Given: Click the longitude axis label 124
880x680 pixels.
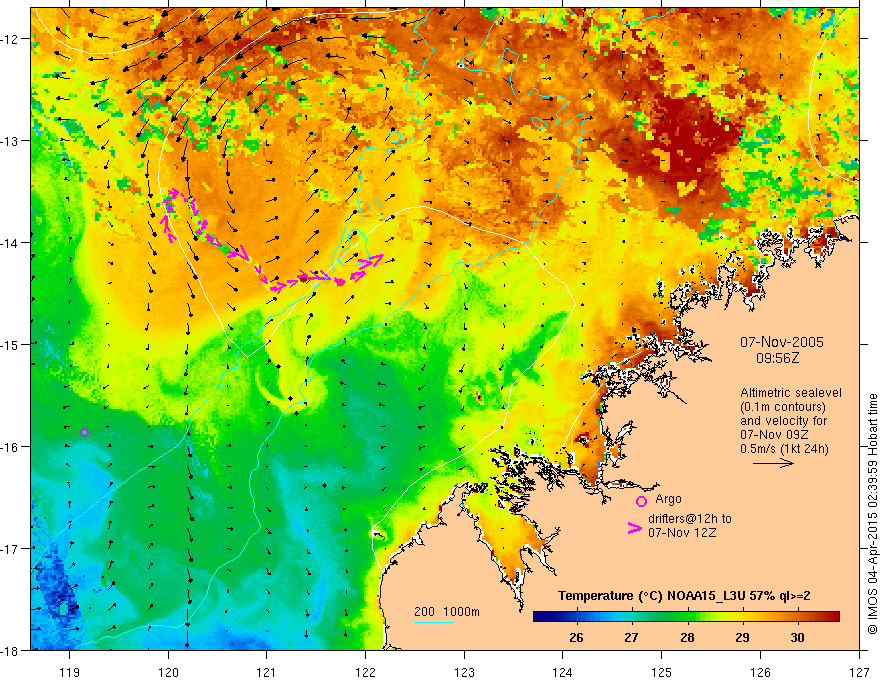Looking at the screenshot, I should [563, 672].
